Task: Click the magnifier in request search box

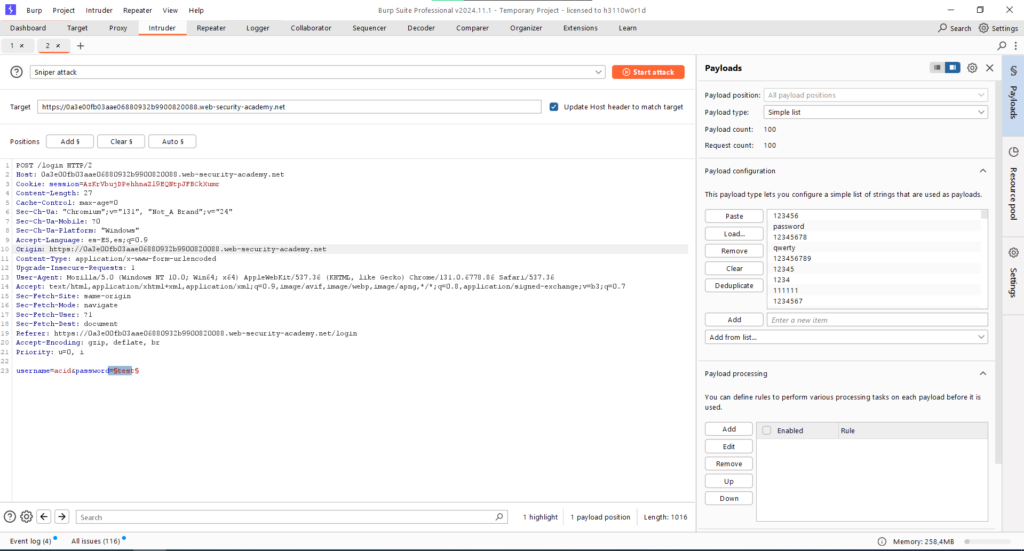Action: [x=499, y=516]
